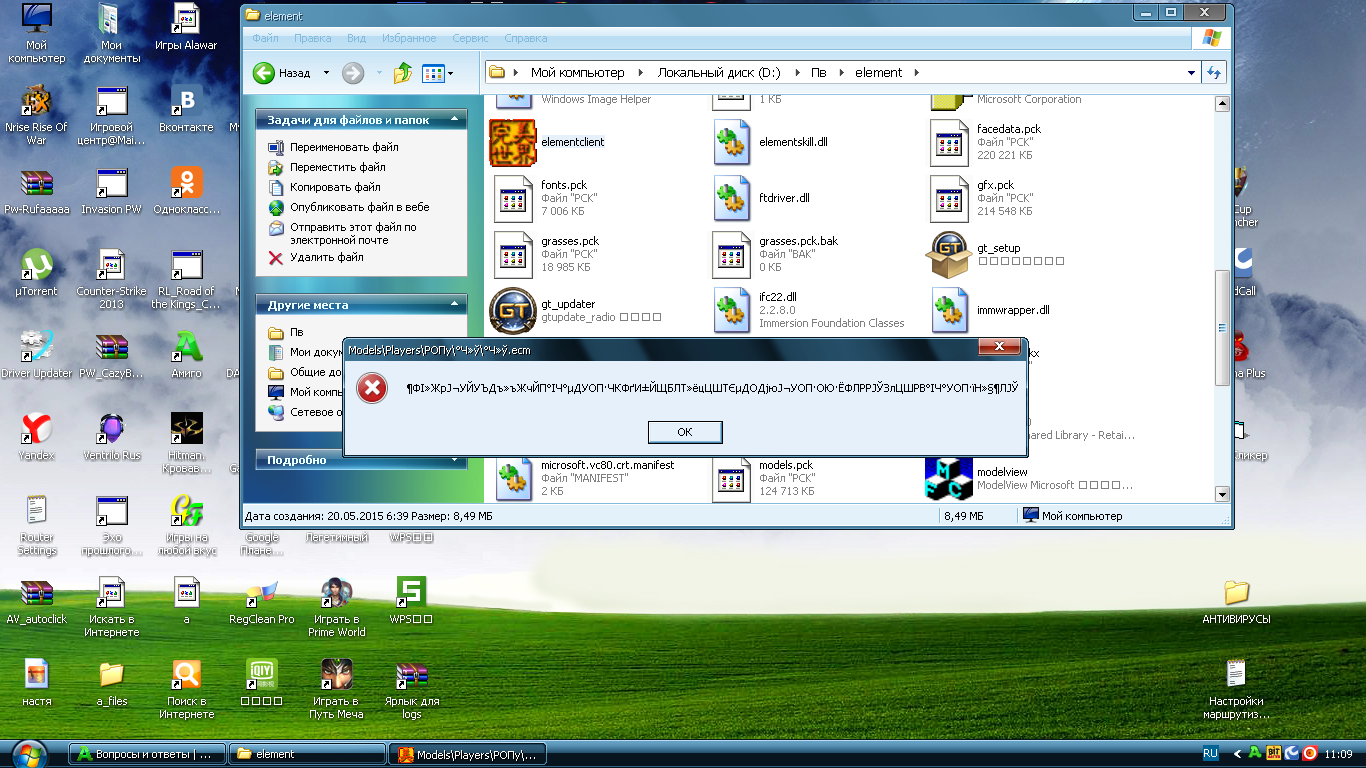Open the Избранное menu

(x=409, y=38)
